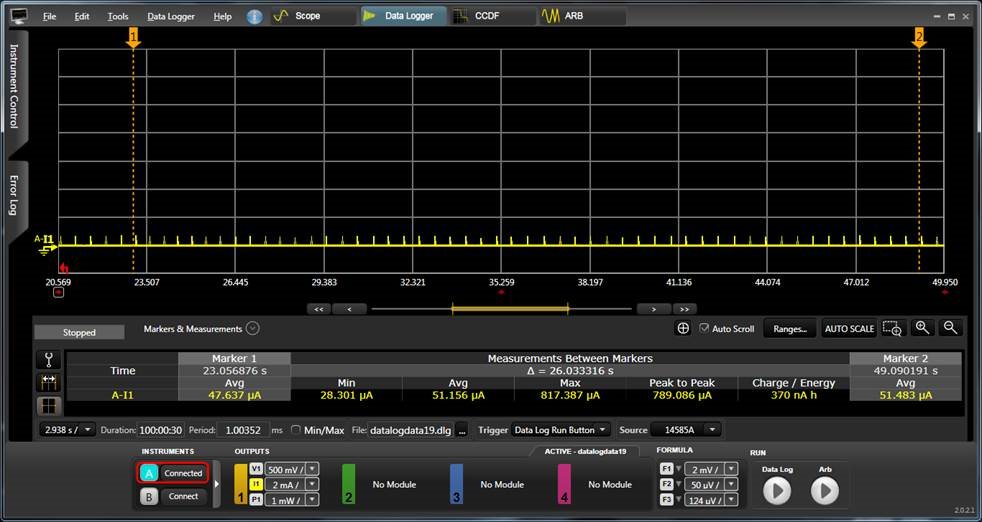Switch to the Scope tab

point(307,16)
